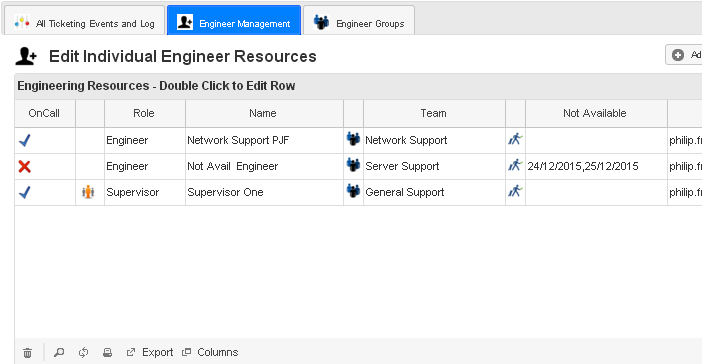Open the Columns chooser
The width and height of the screenshot is (702, 364).
[210, 352]
